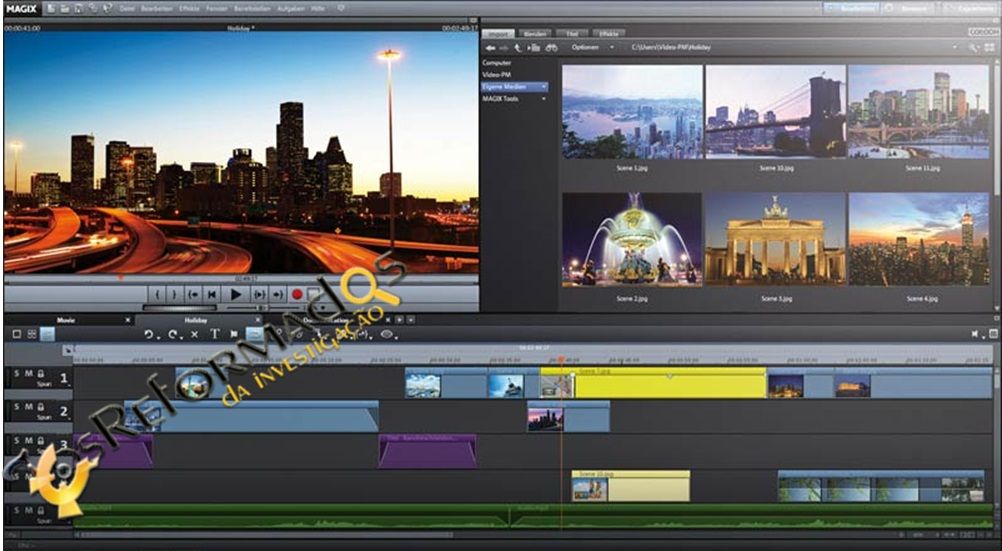Image resolution: width=1002 pixels, height=551 pixels.
Task: Click the Play button in the preview transport
Action: pos(236,294)
